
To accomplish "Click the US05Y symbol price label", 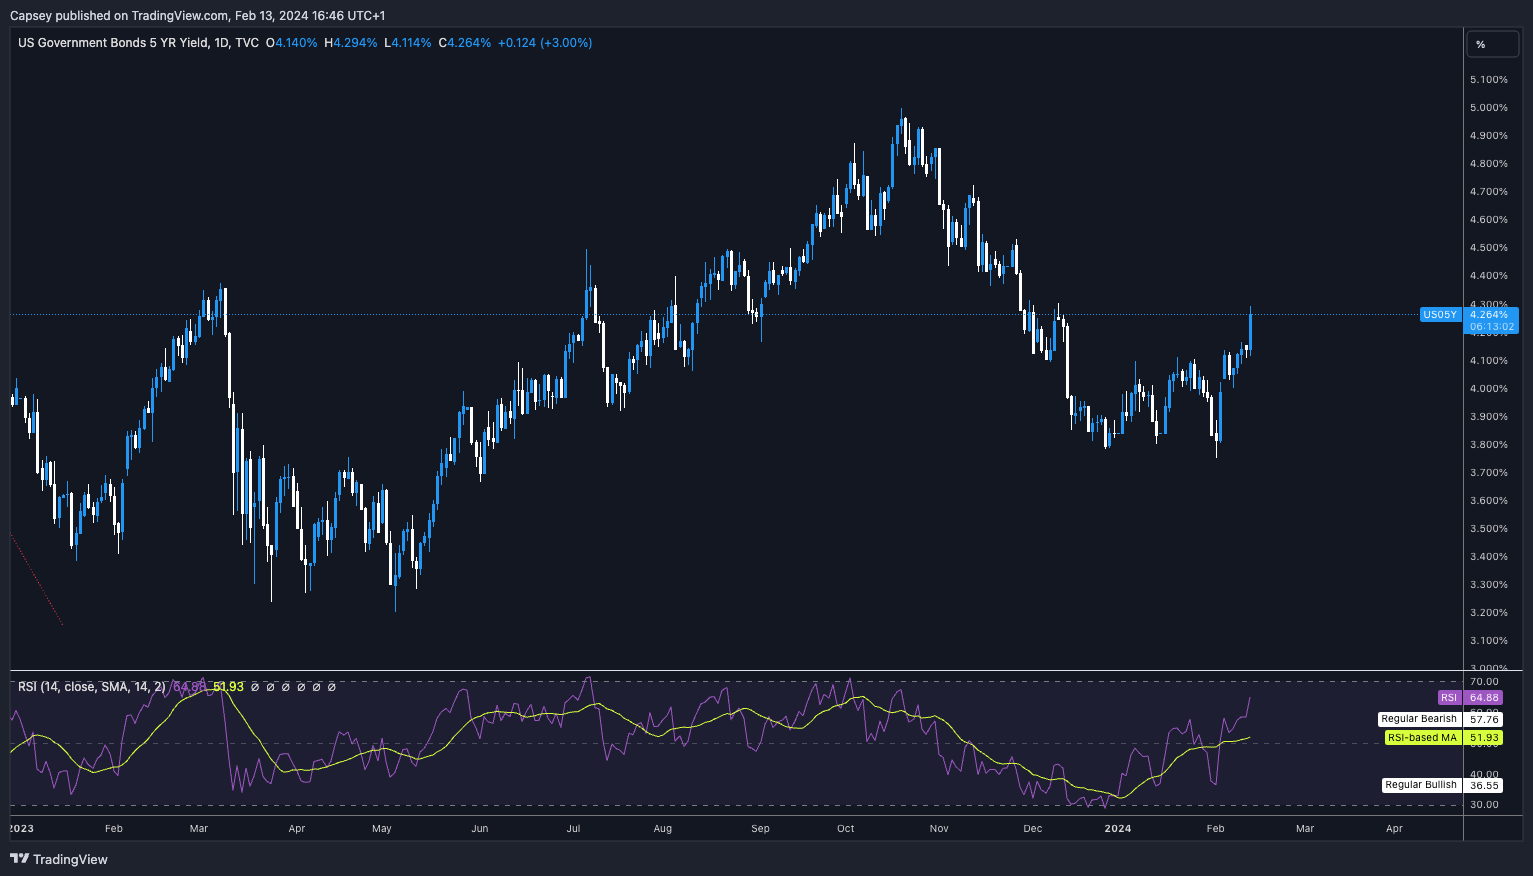I will 1439,315.
